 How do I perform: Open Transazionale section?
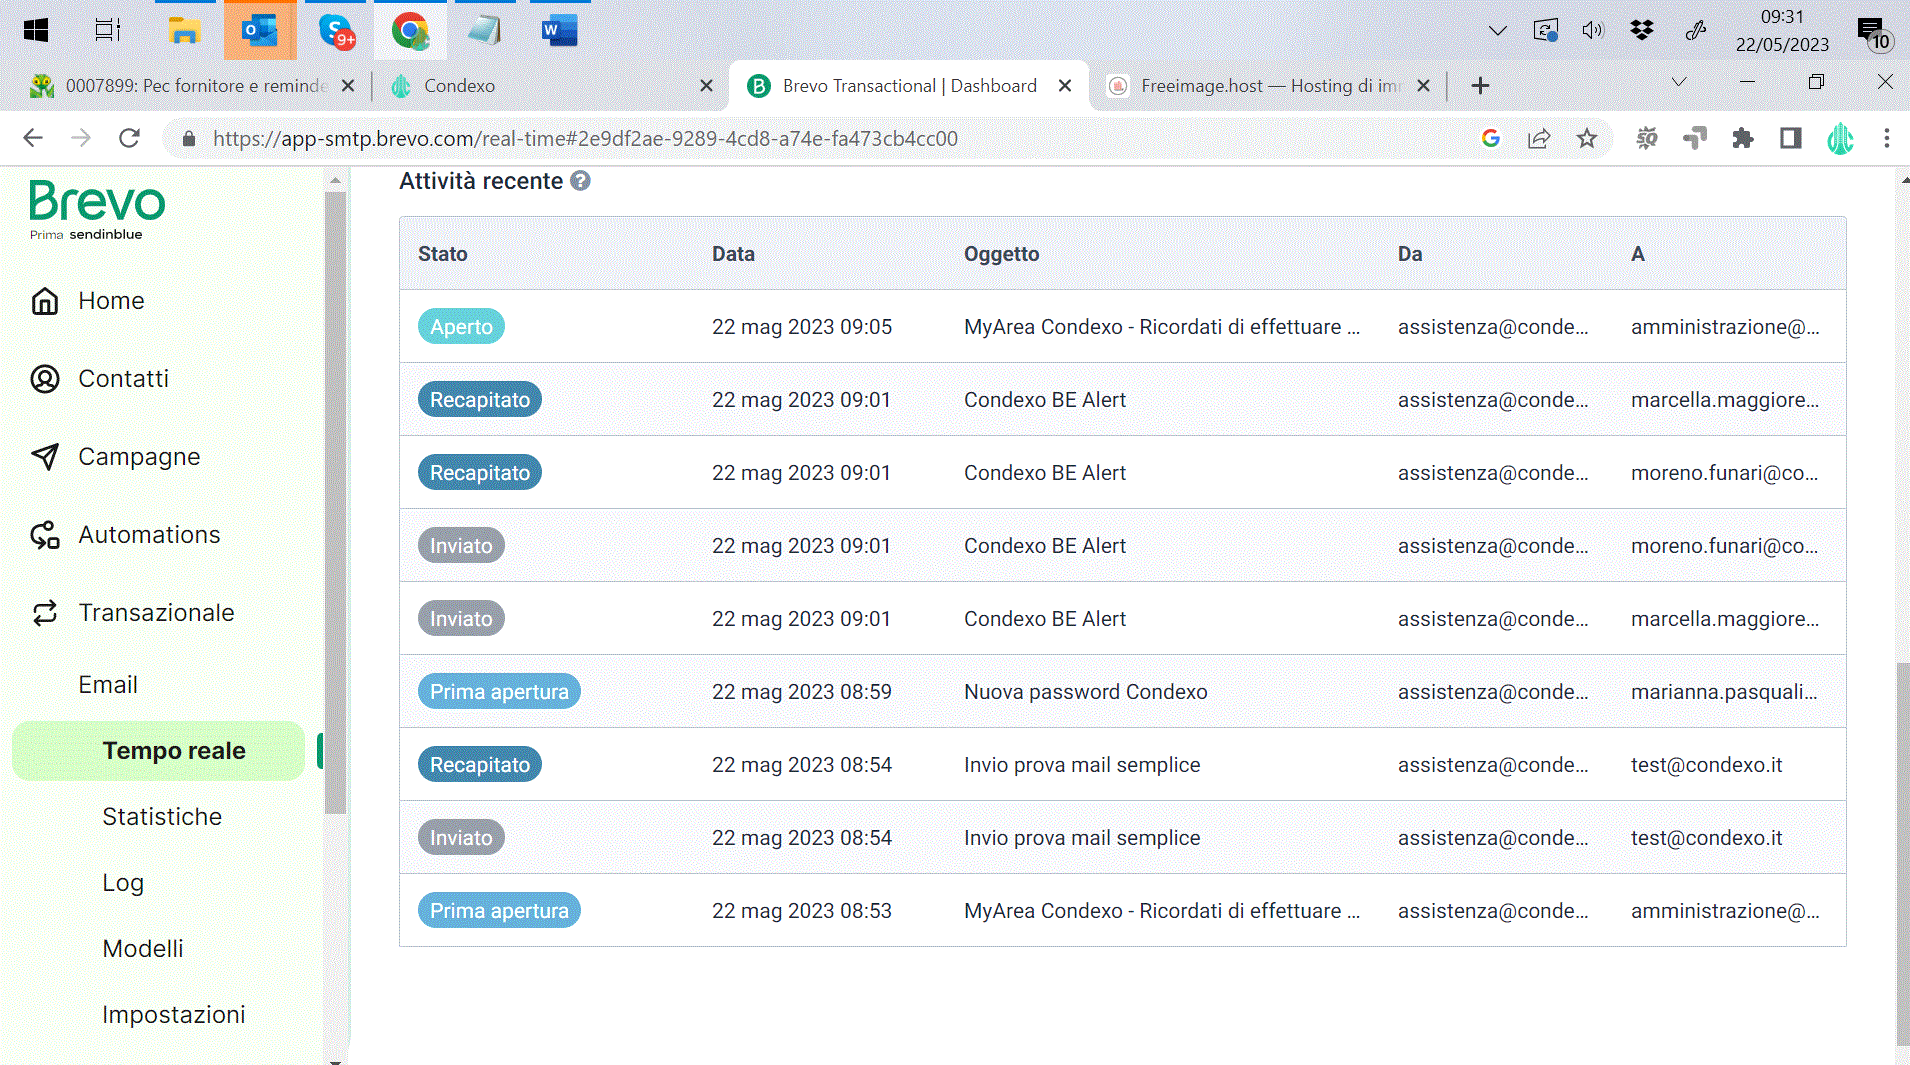[132, 613]
